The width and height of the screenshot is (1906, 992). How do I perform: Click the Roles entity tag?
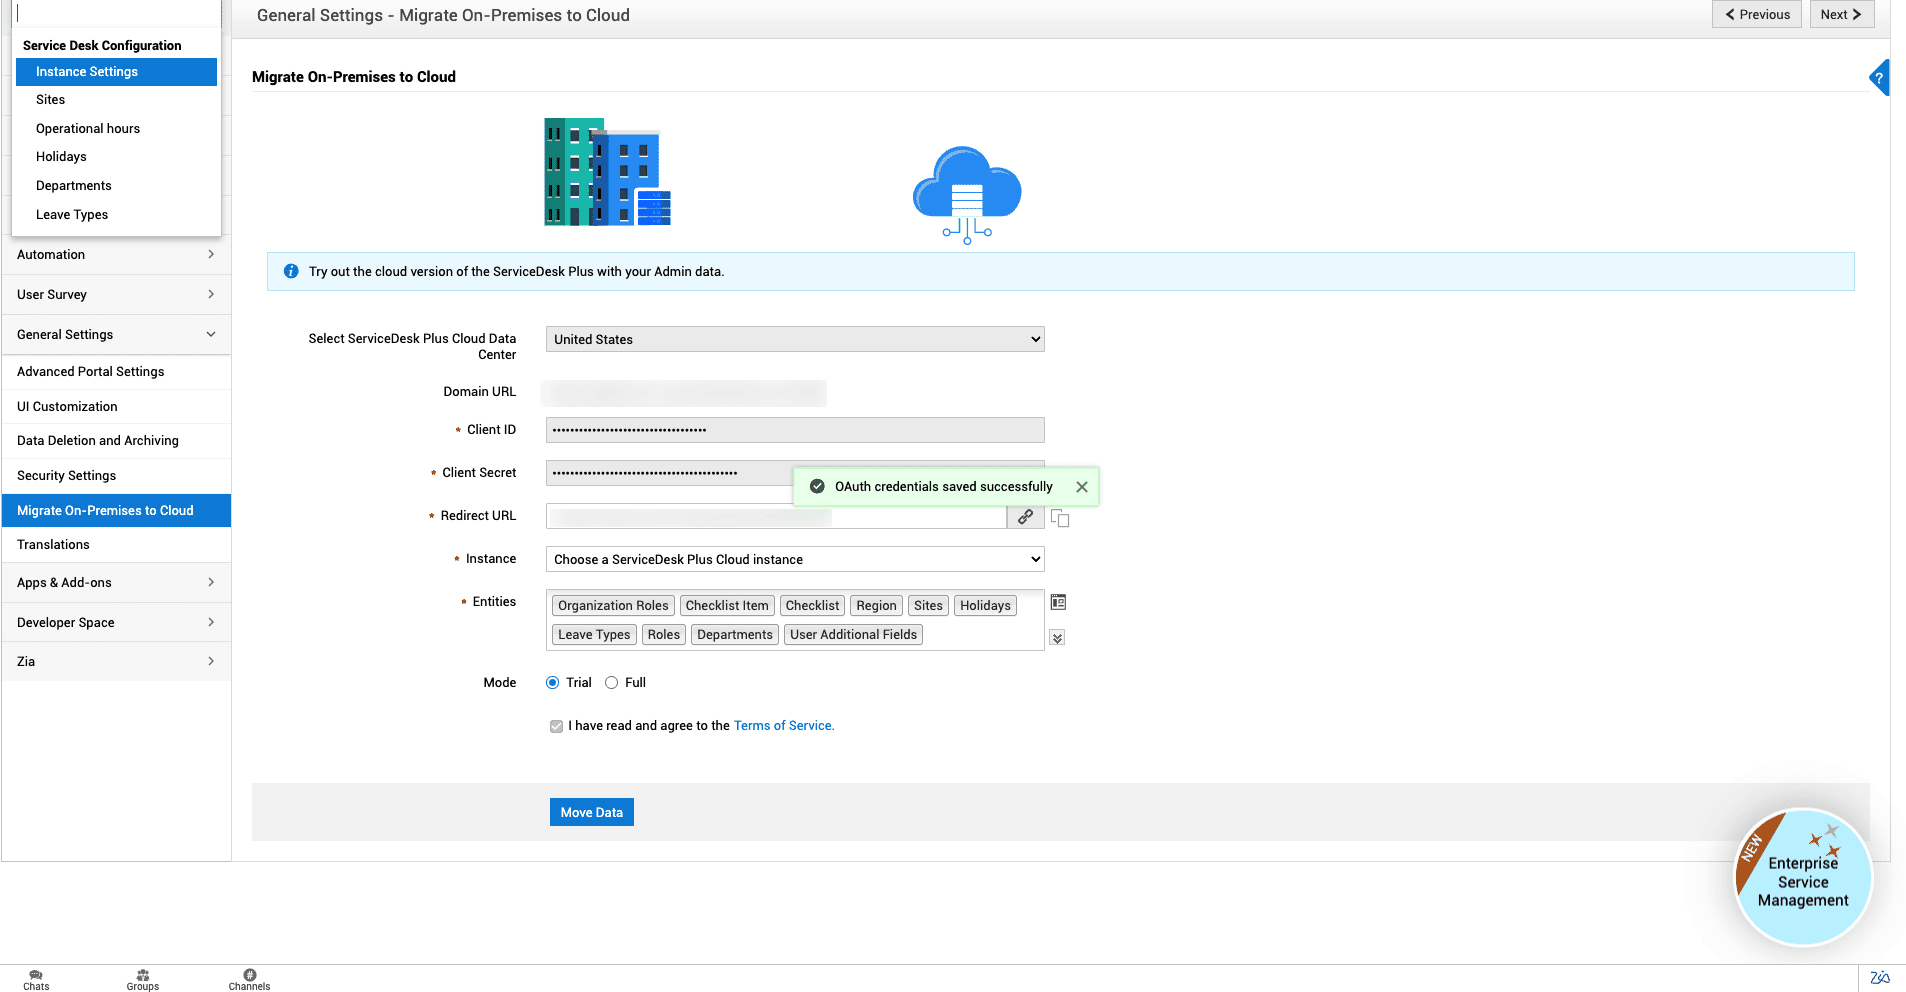click(x=664, y=635)
